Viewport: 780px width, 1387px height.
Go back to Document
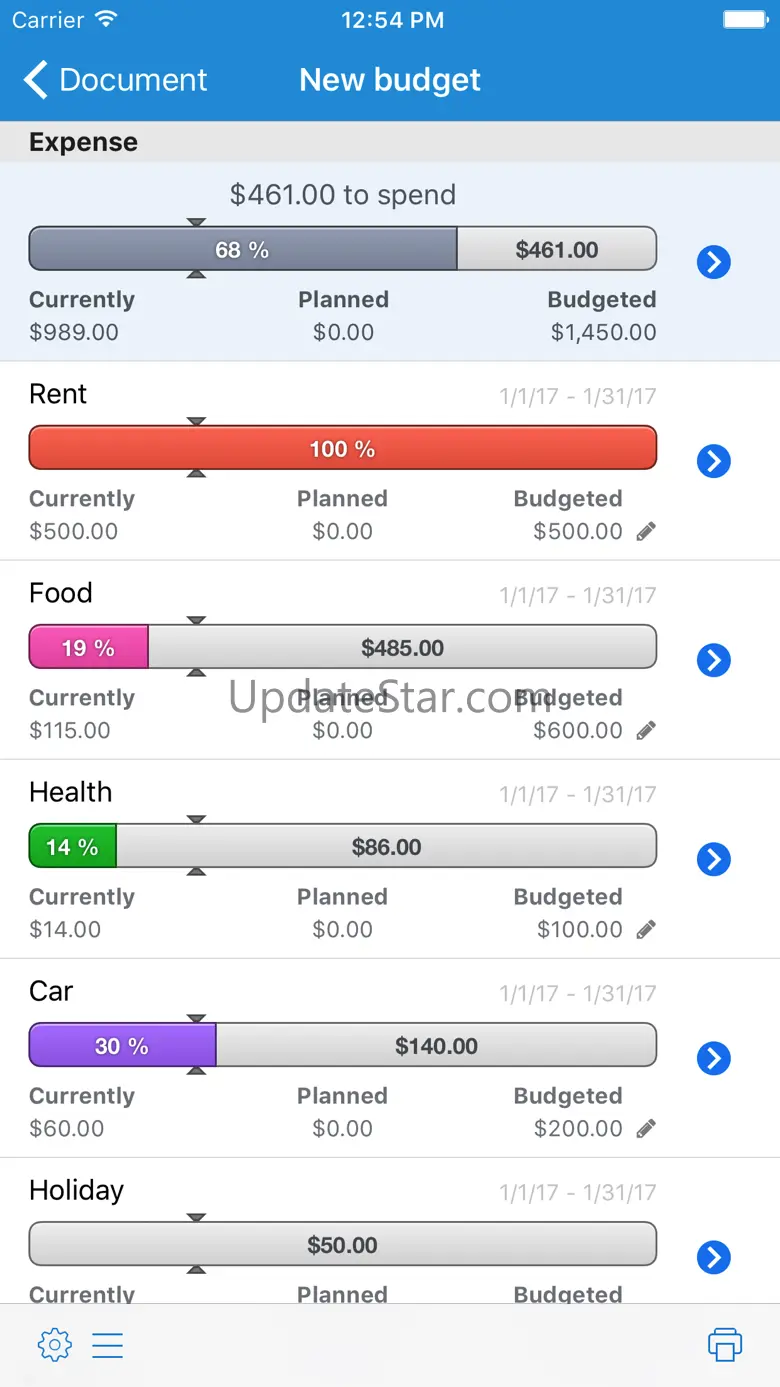[x=115, y=80]
